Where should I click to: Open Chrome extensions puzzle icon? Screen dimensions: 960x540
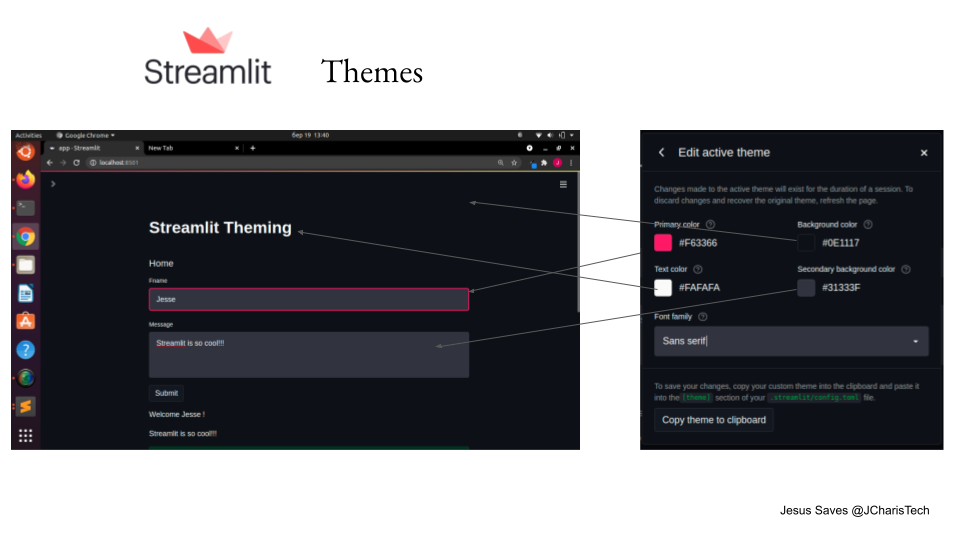pyautogui.click(x=544, y=163)
